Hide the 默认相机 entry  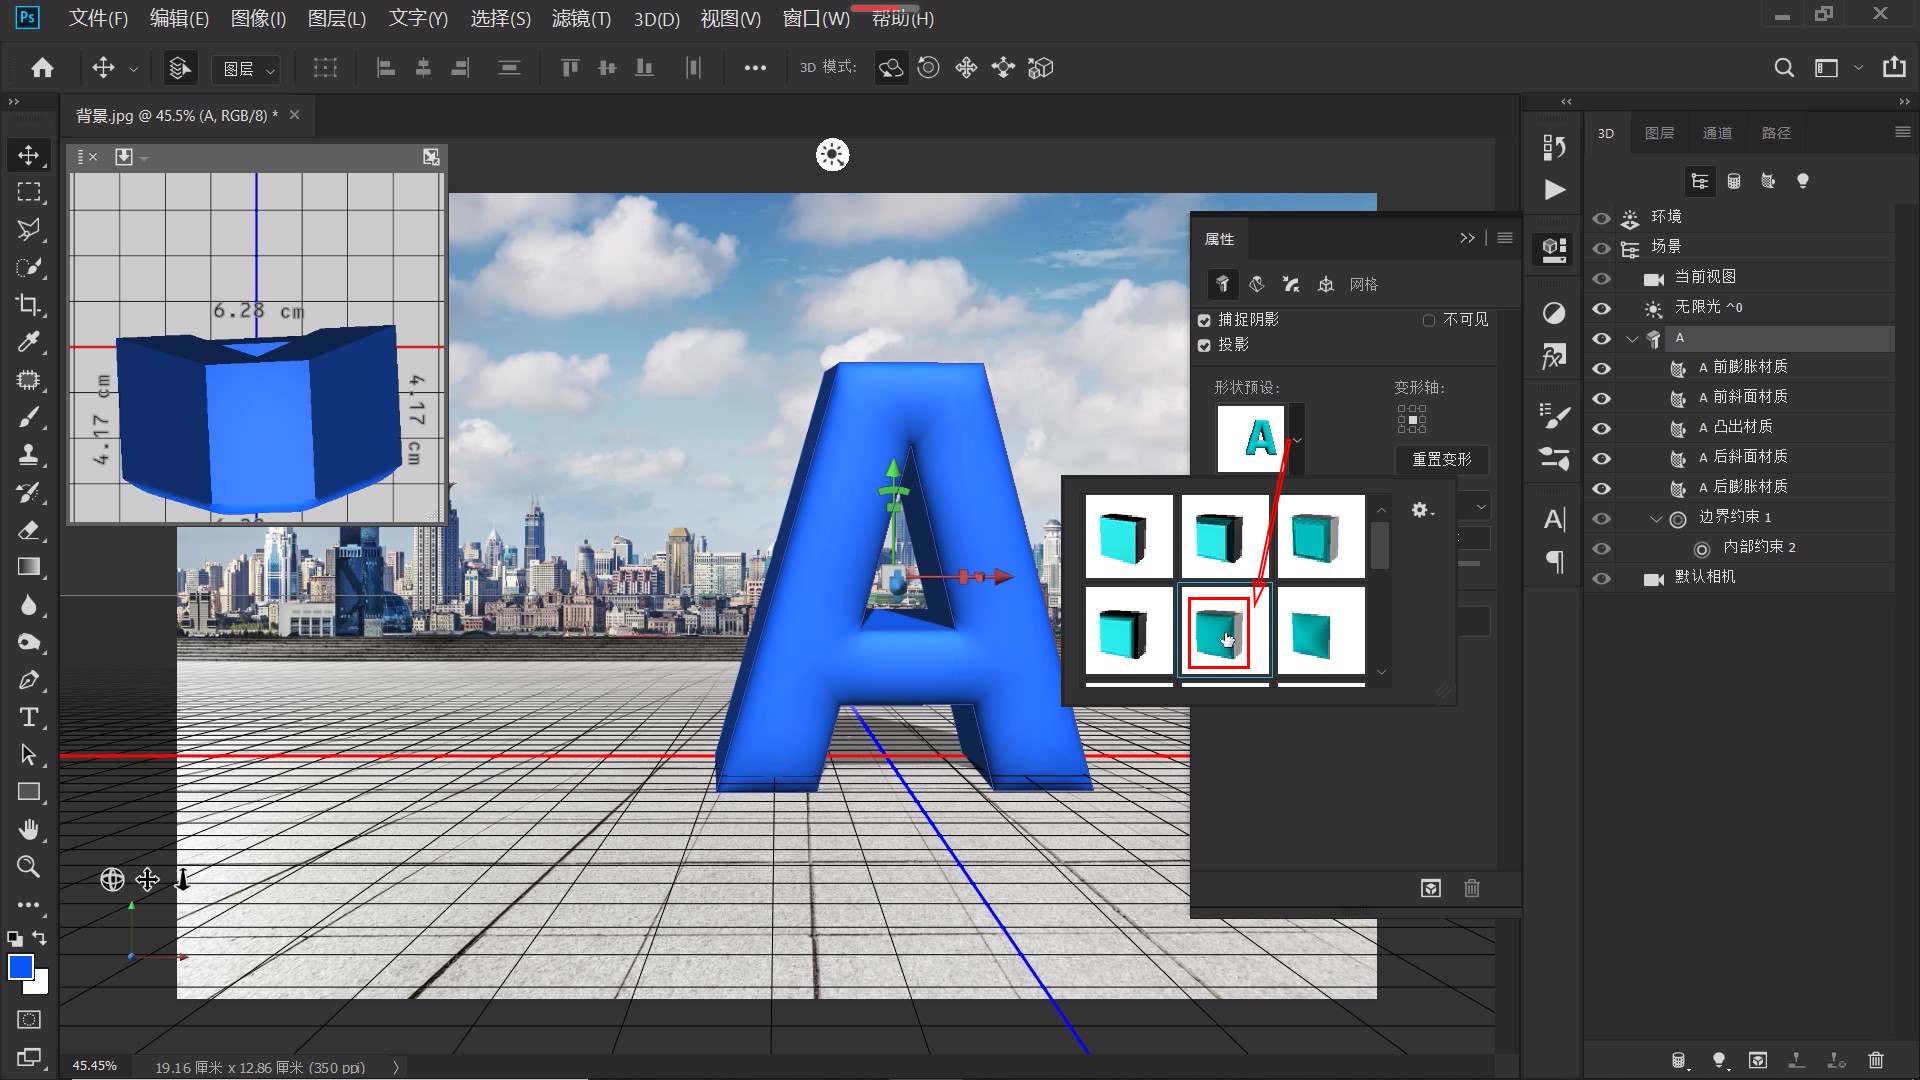coord(1602,578)
